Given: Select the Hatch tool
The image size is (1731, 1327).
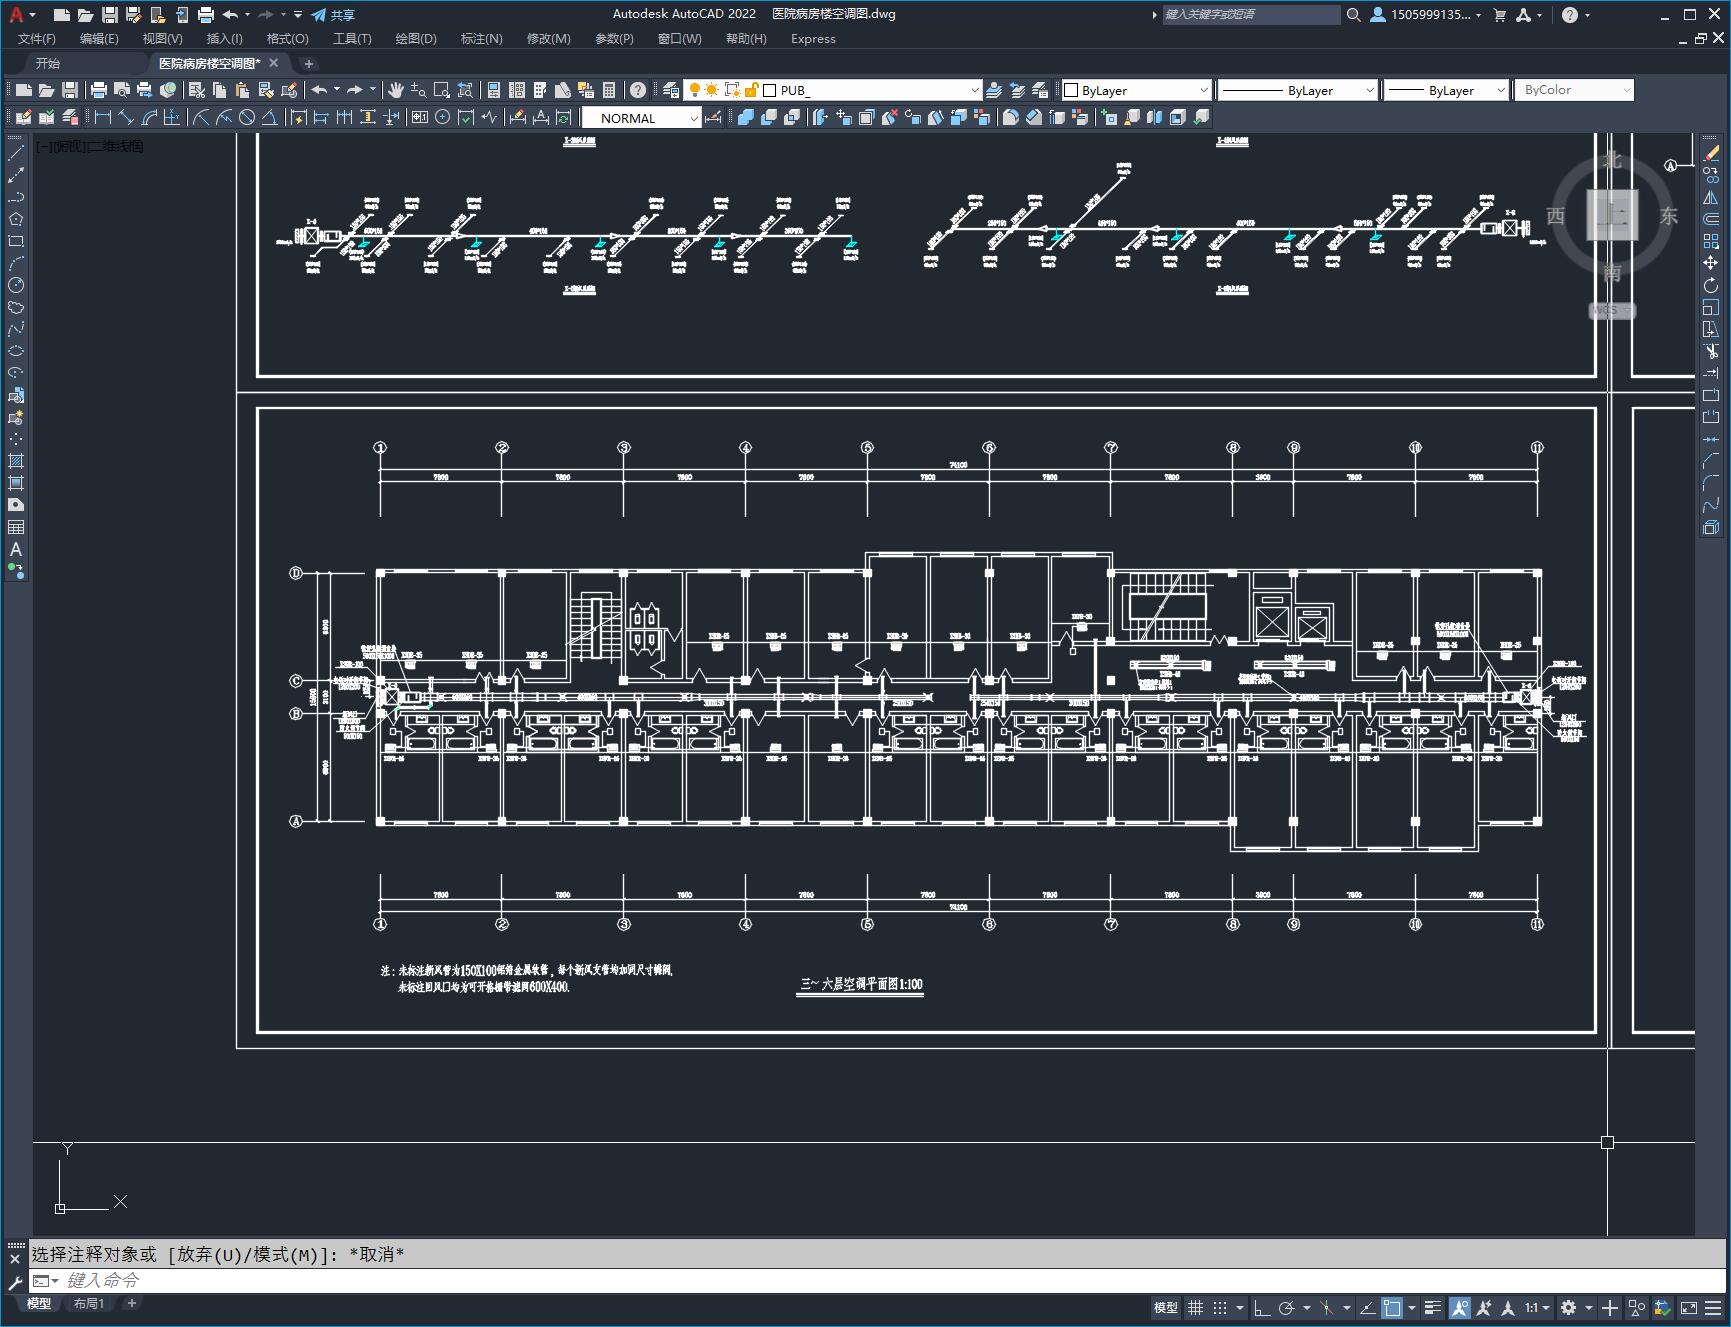Looking at the screenshot, I should pos(16,461).
